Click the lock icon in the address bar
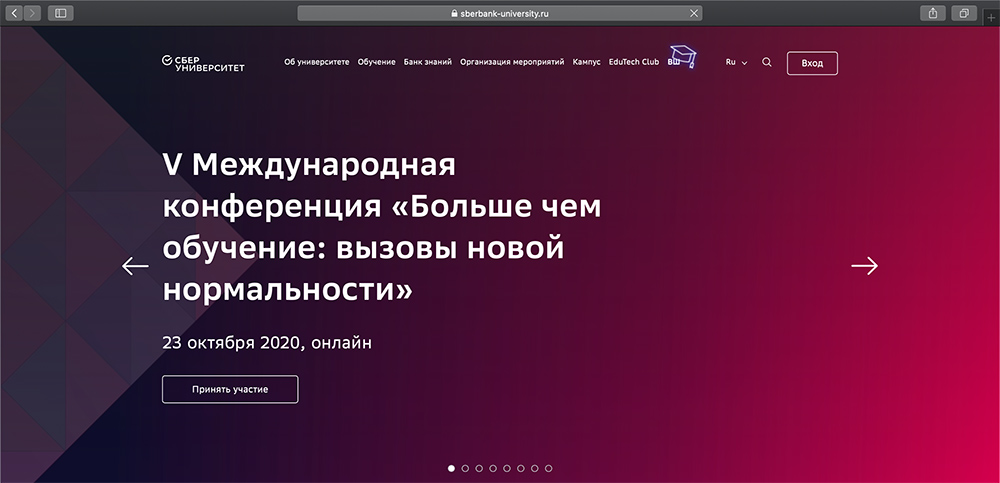The width and height of the screenshot is (1000, 483). coord(454,13)
